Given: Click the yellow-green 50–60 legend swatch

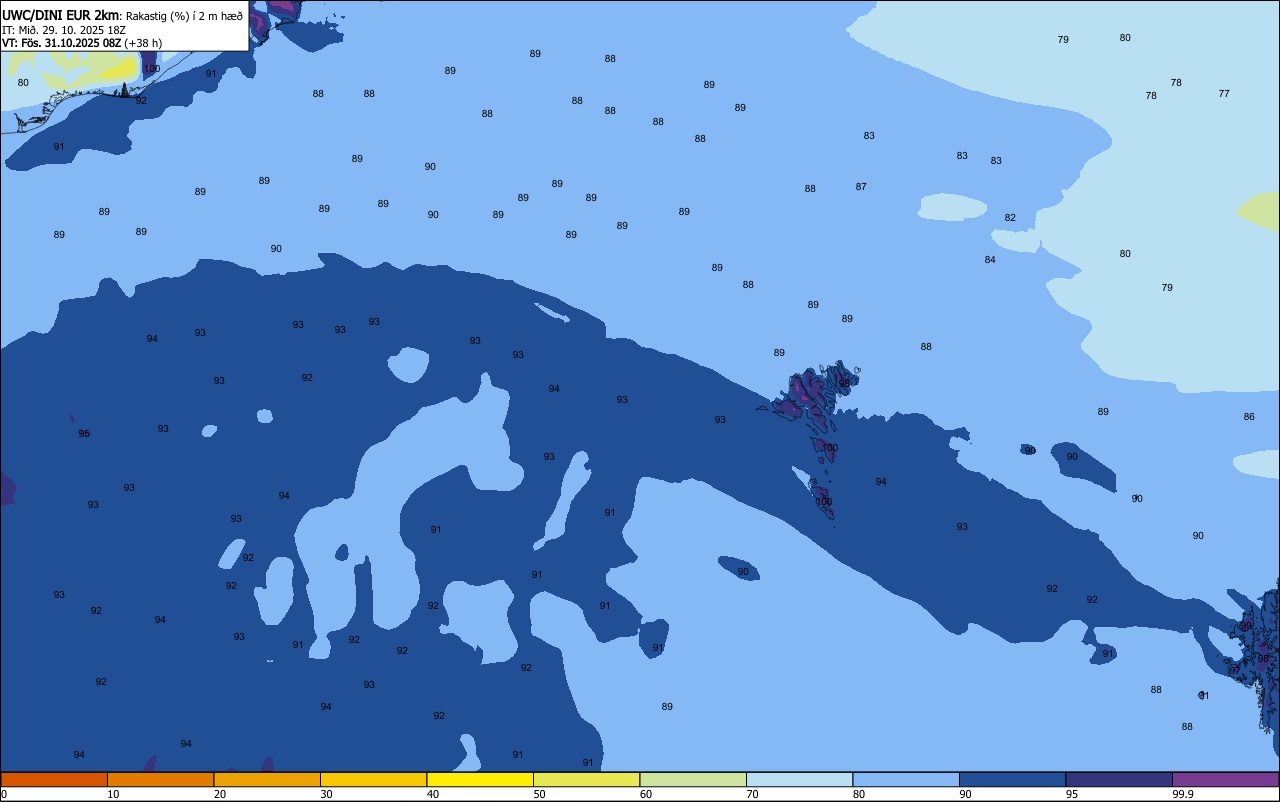Looking at the screenshot, I should pyautogui.click(x=586, y=779).
